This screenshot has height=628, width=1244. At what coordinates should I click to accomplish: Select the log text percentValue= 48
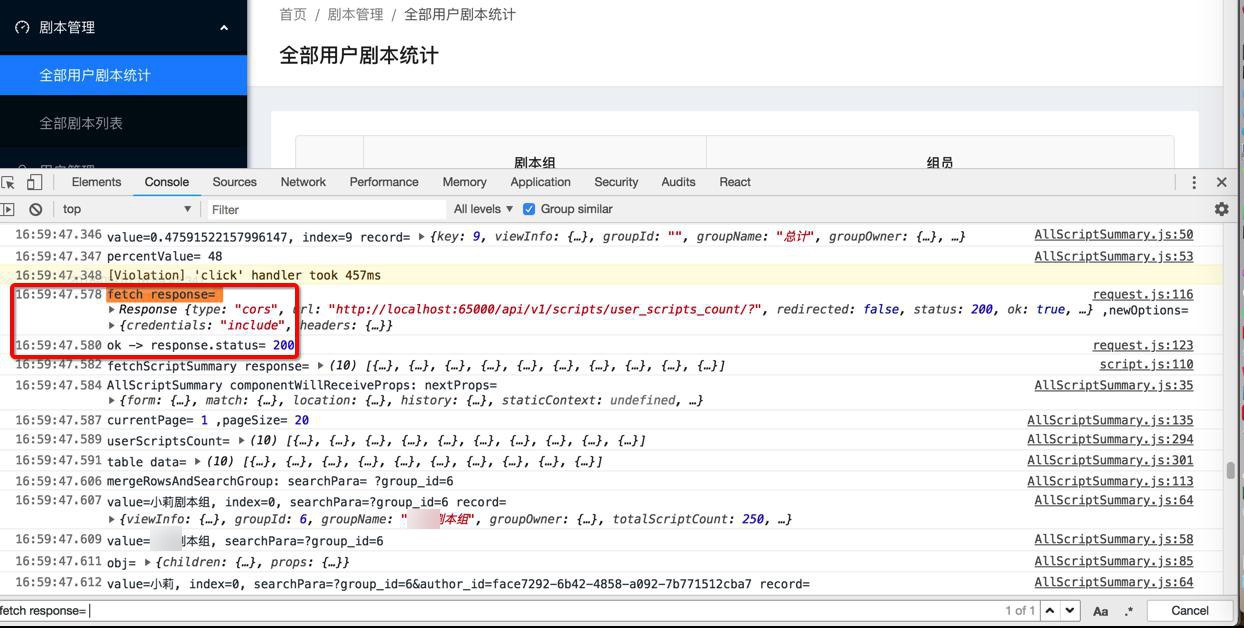(x=165, y=257)
